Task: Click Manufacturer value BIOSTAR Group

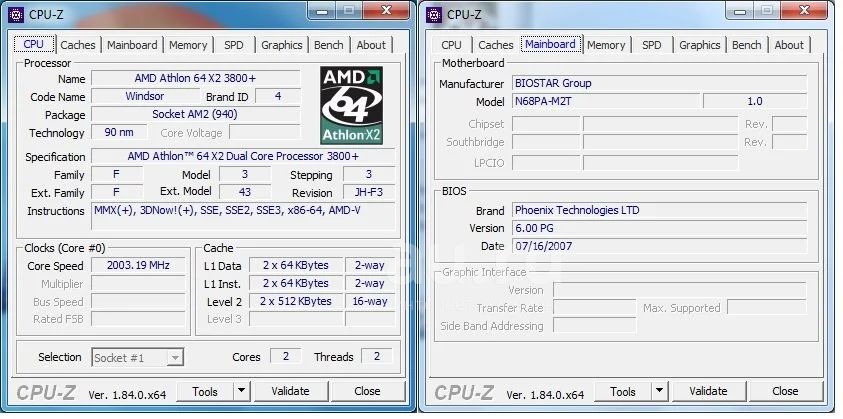Action: 659,83
